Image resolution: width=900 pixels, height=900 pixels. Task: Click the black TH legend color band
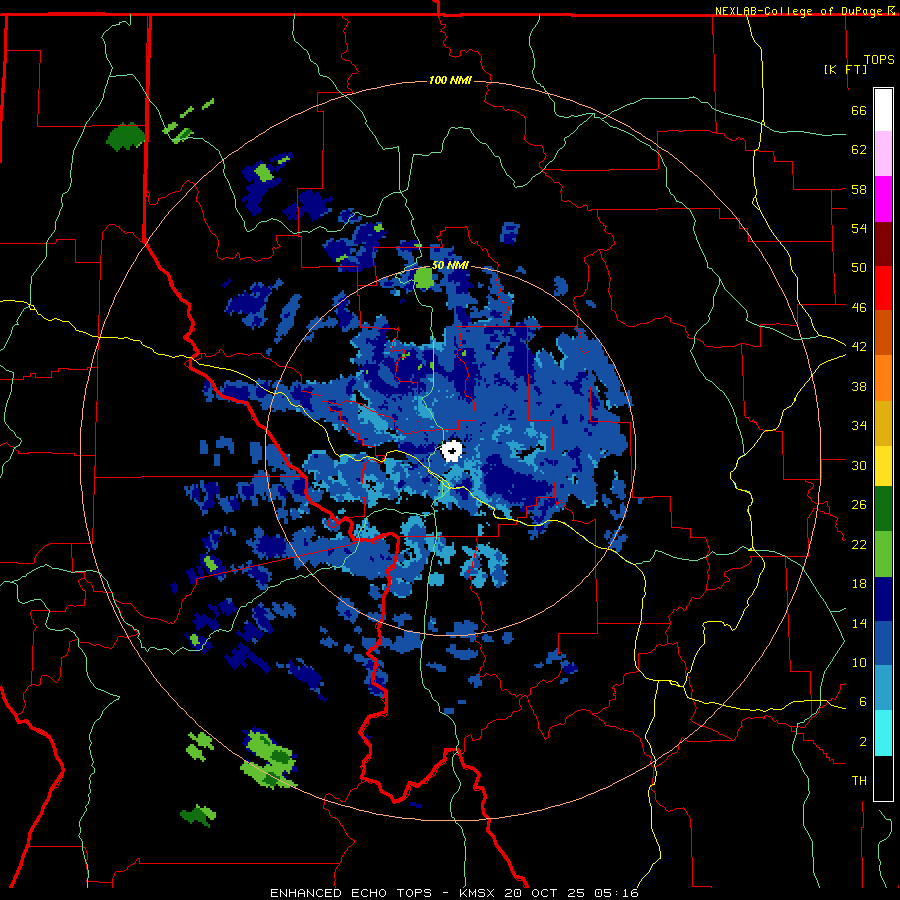click(x=883, y=778)
